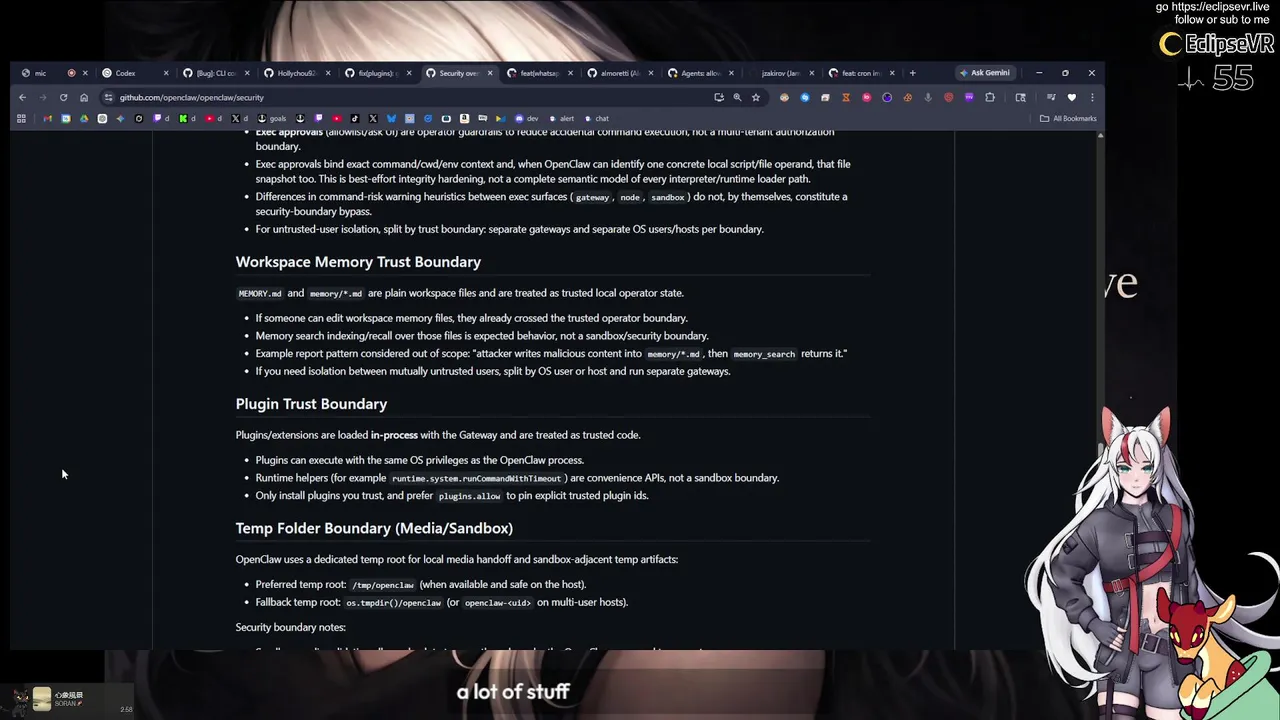The height and width of the screenshot is (720, 1280).
Task: Open the 'goals' bookmark
Action: pos(272,118)
